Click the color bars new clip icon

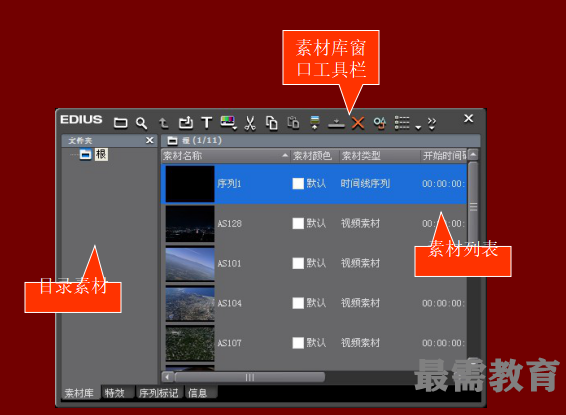pyautogui.click(x=228, y=122)
